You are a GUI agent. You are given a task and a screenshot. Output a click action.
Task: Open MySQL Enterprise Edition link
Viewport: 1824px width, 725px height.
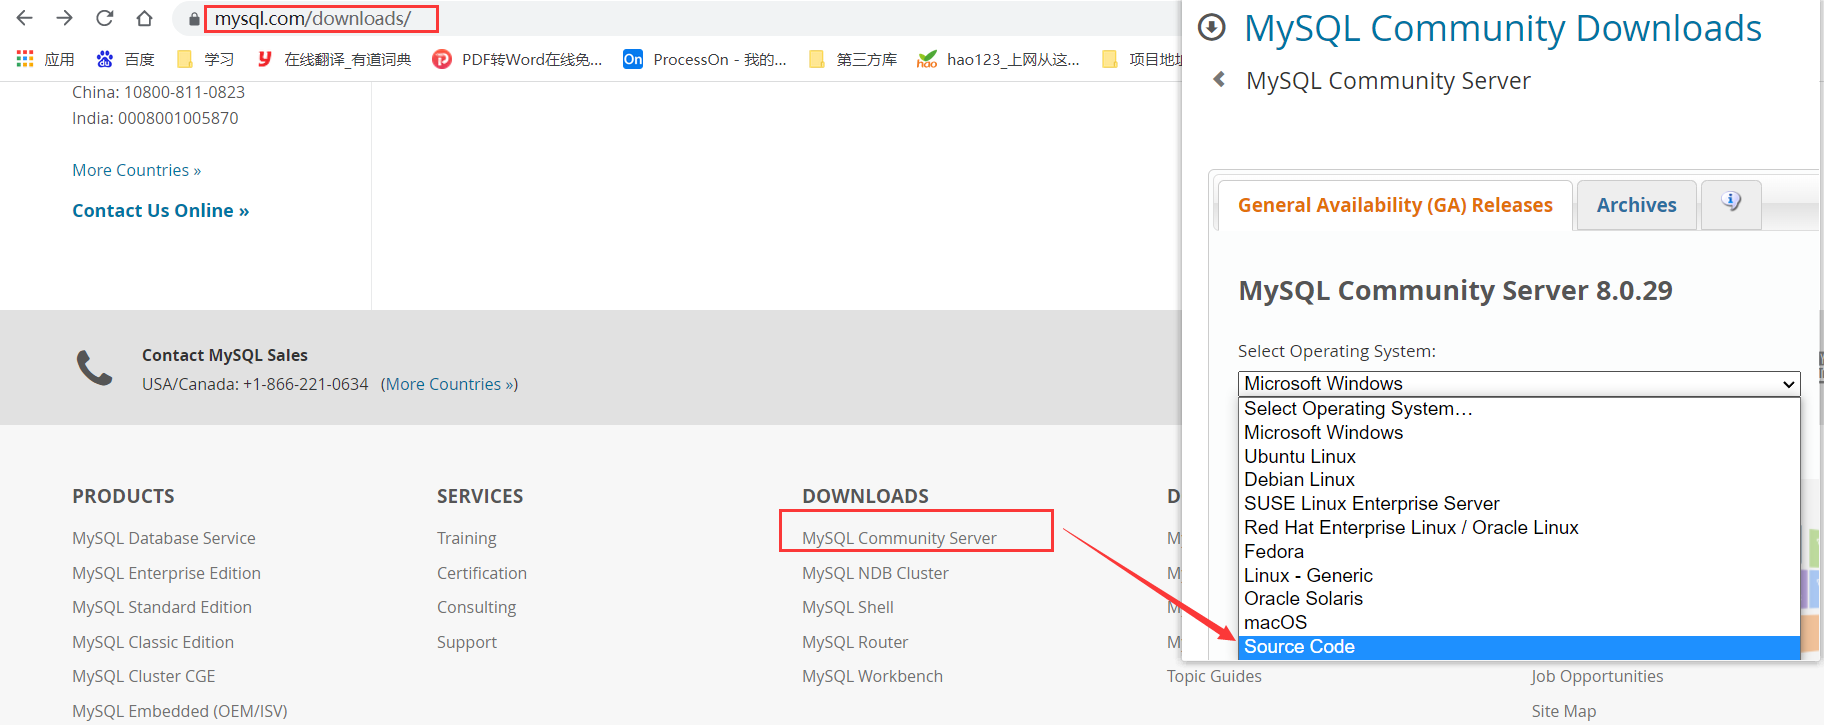(x=166, y=573)
